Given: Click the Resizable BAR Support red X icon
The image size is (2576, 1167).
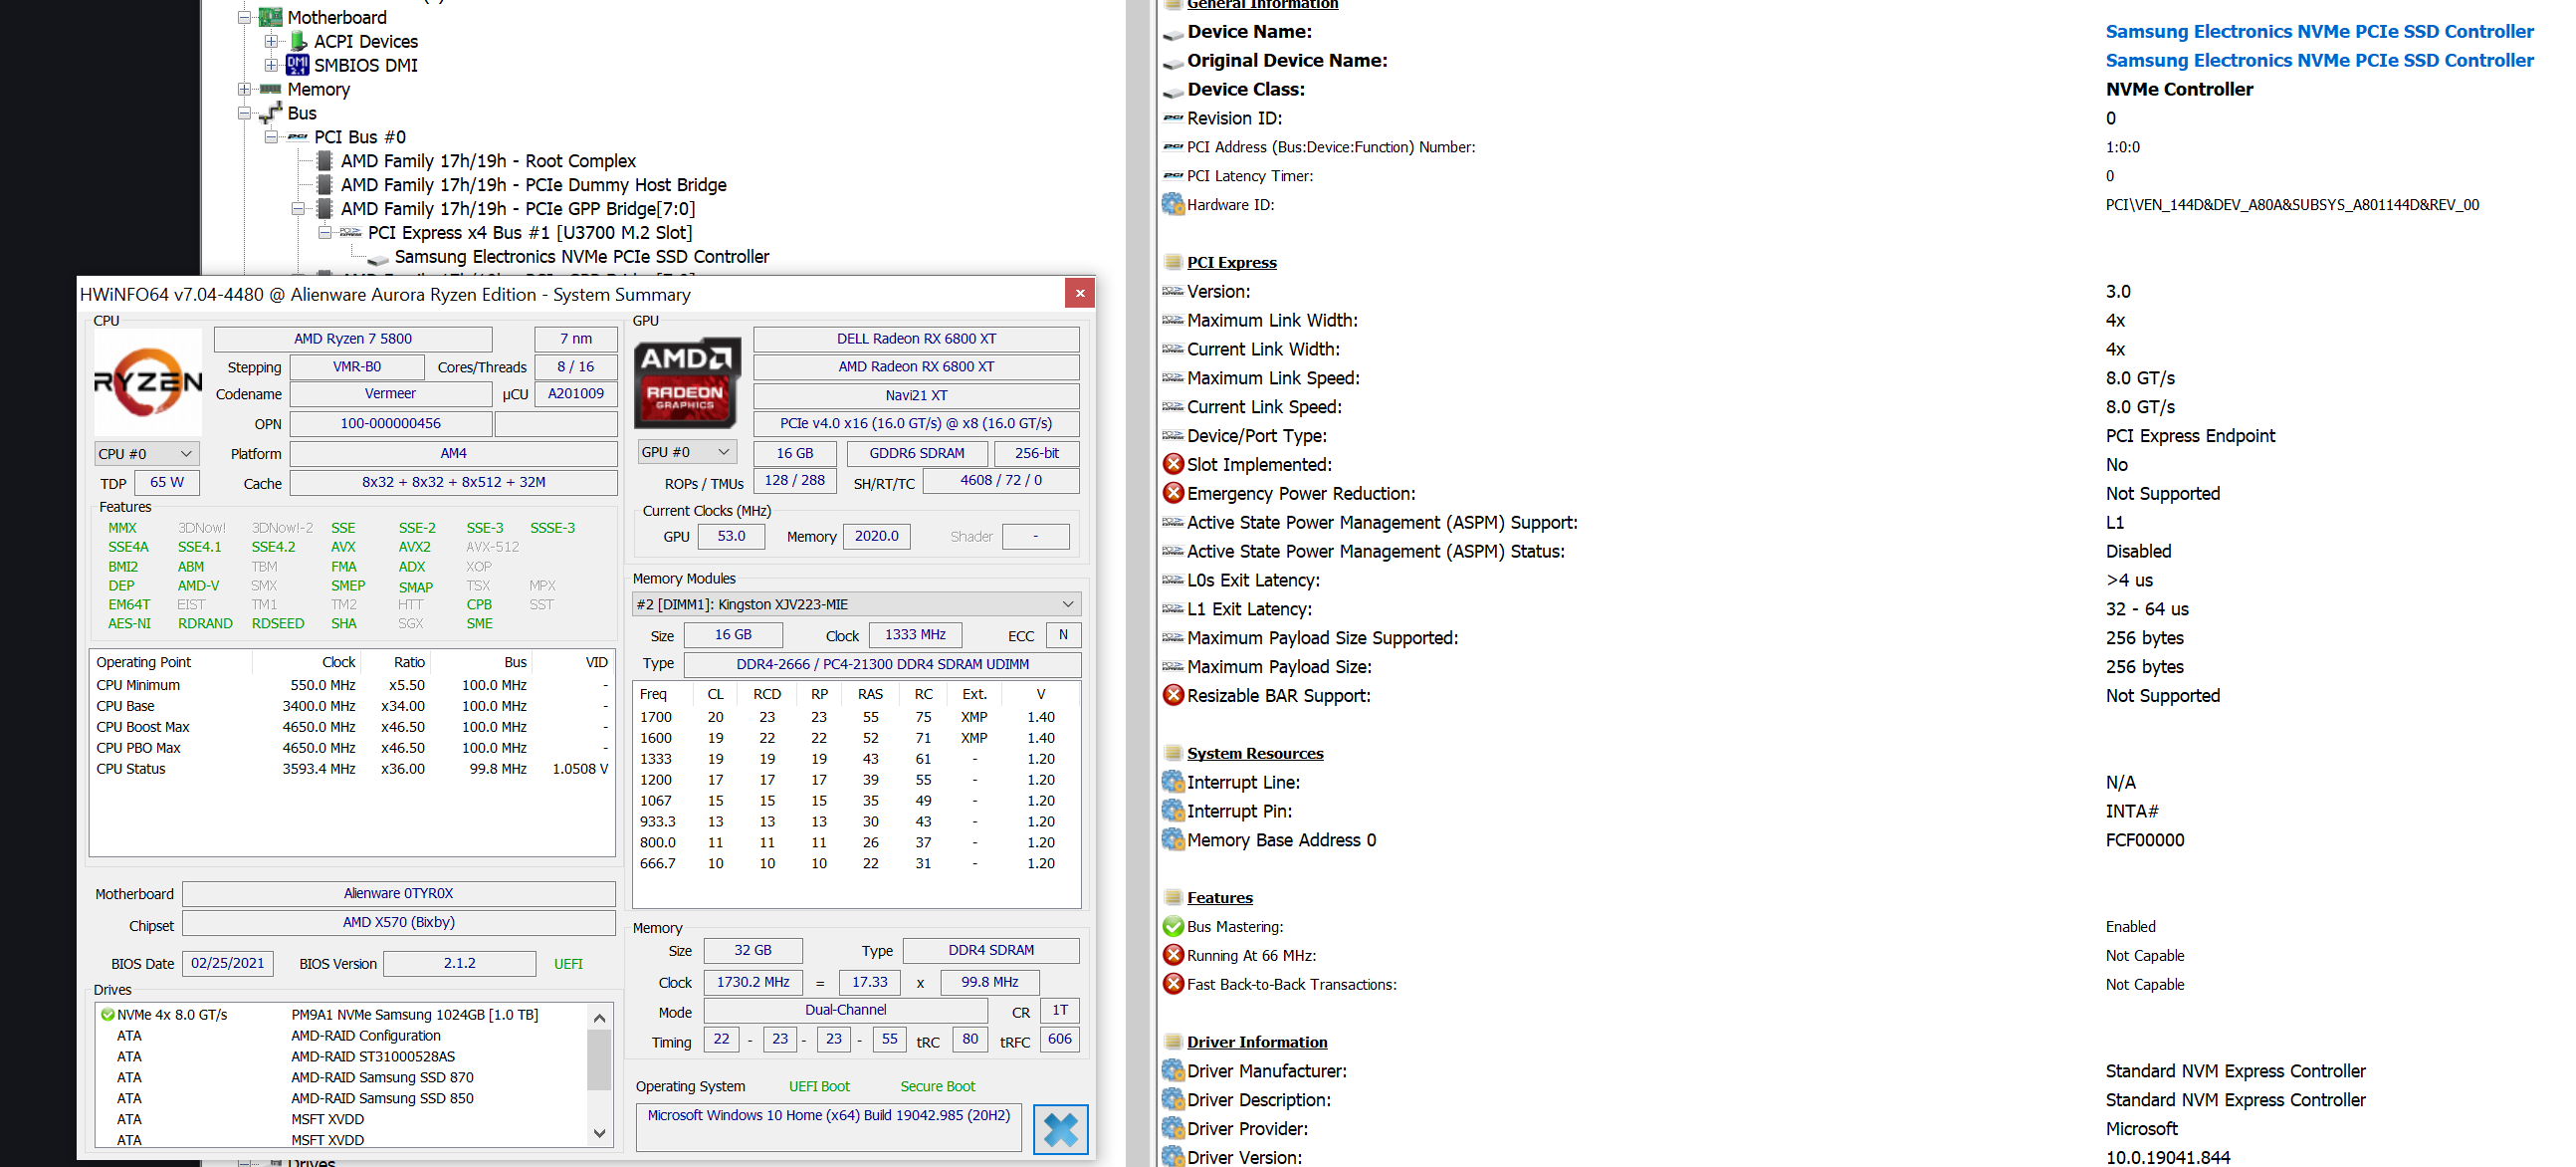Looking at the screenshot, I should 1173,695.
